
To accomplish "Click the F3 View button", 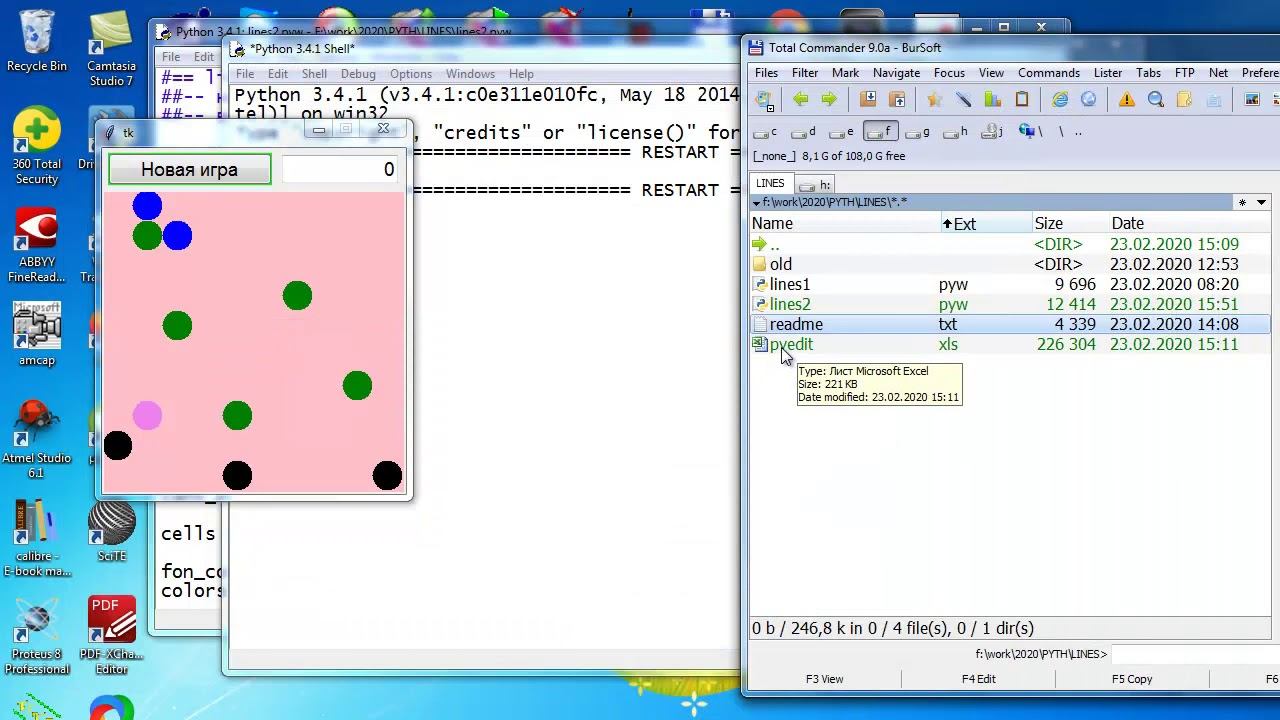I will (x=825, y=679).
